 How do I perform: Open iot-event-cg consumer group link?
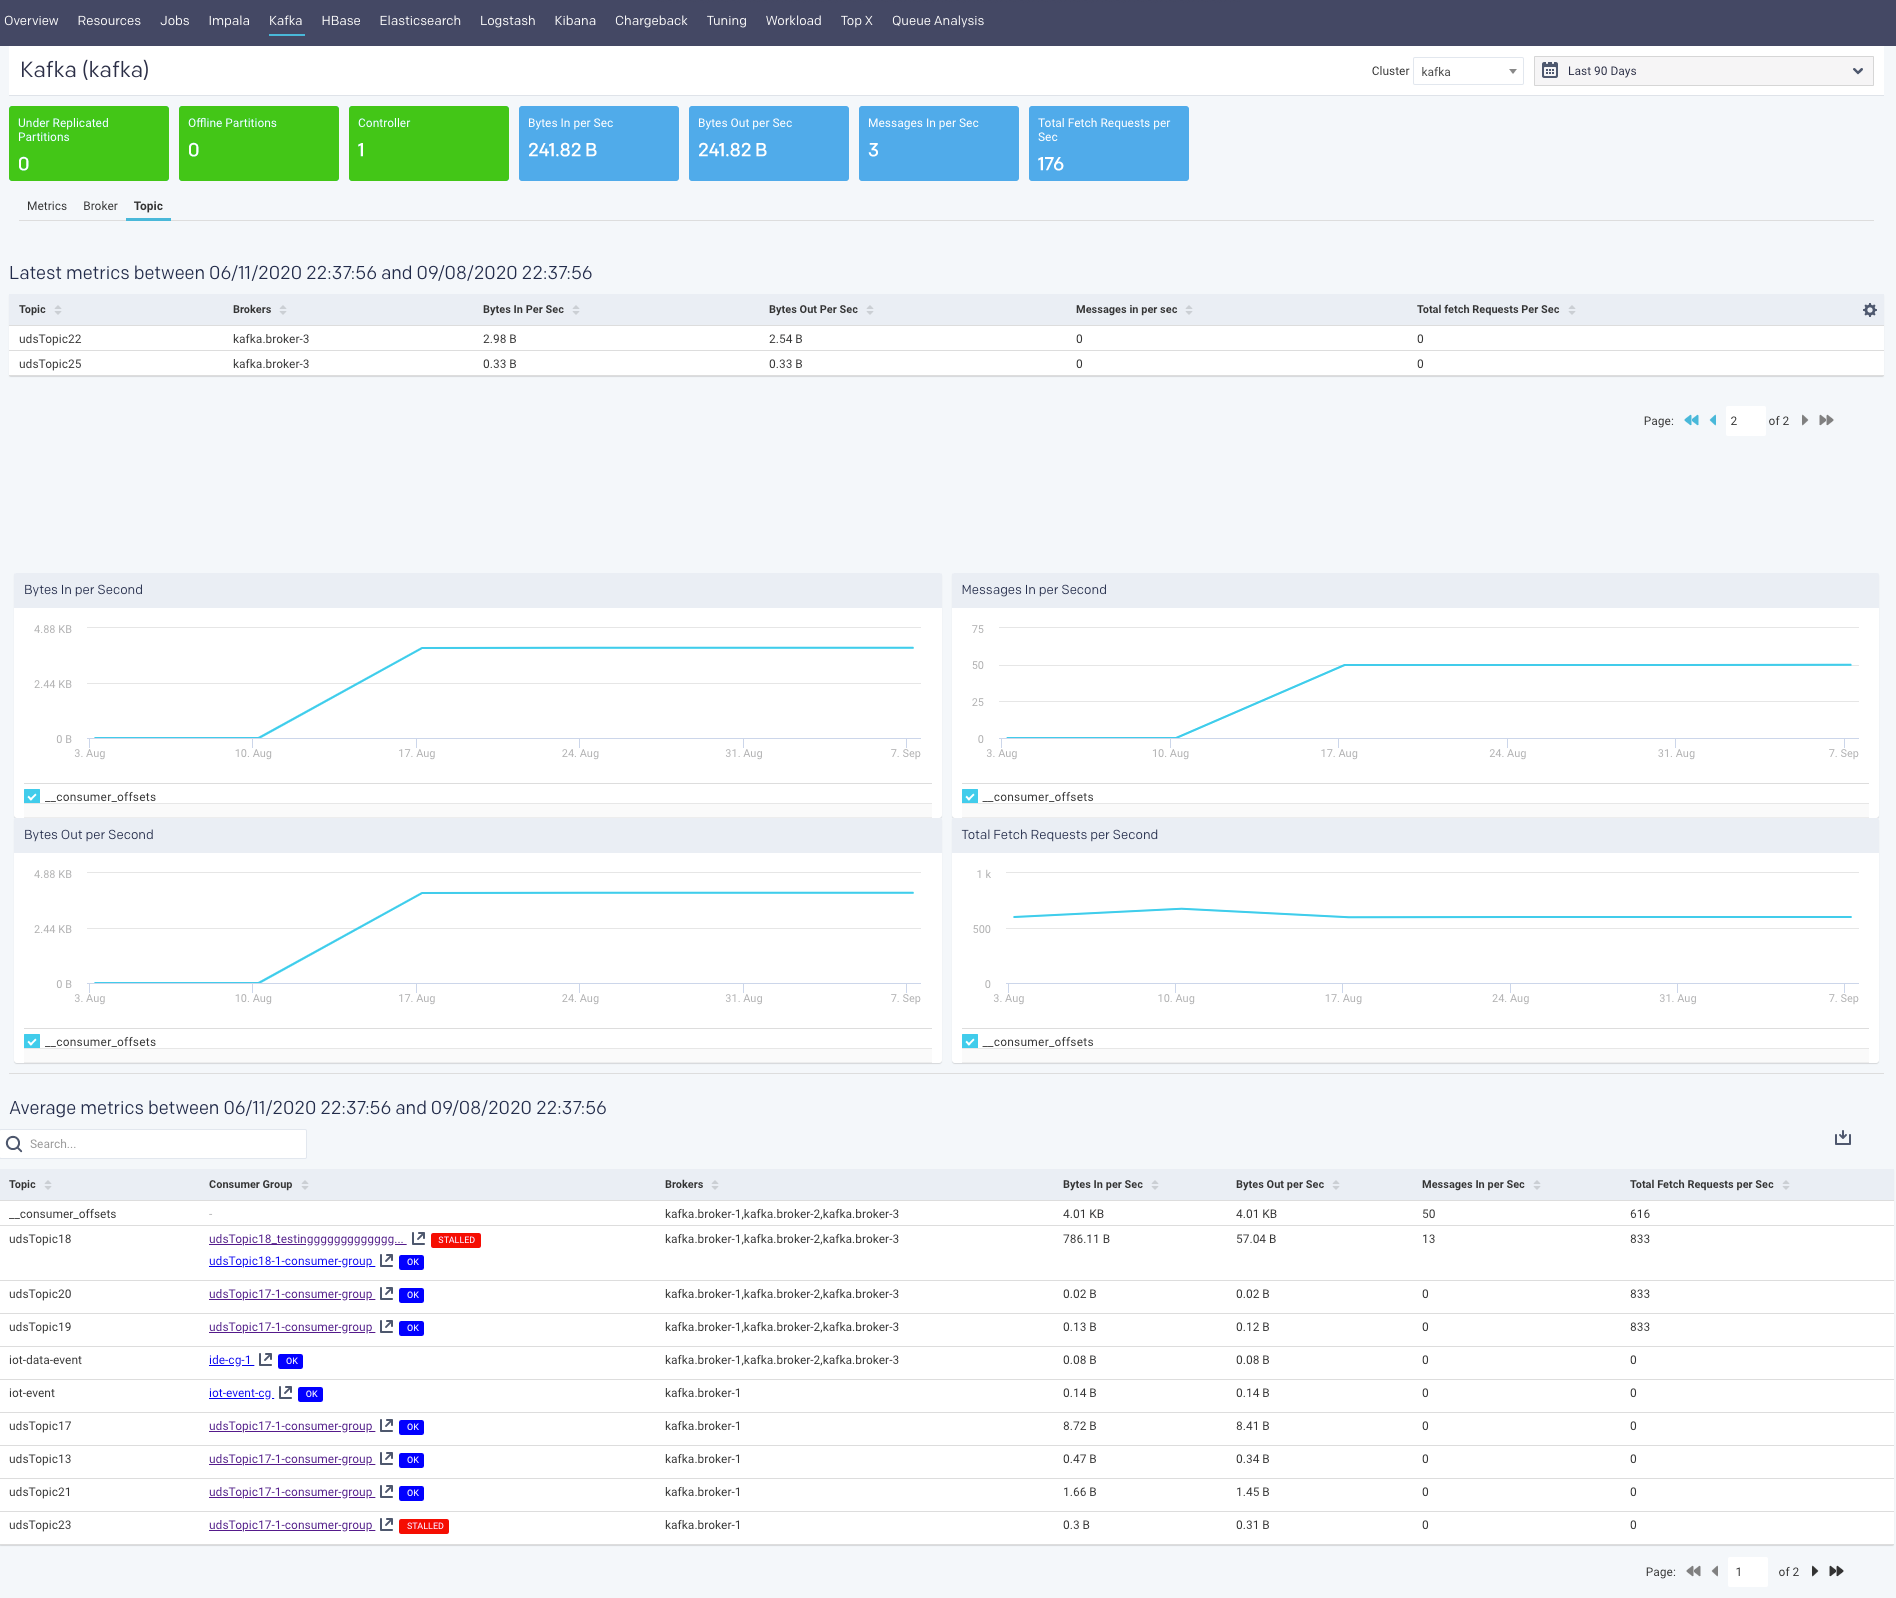coord(241,1393)
